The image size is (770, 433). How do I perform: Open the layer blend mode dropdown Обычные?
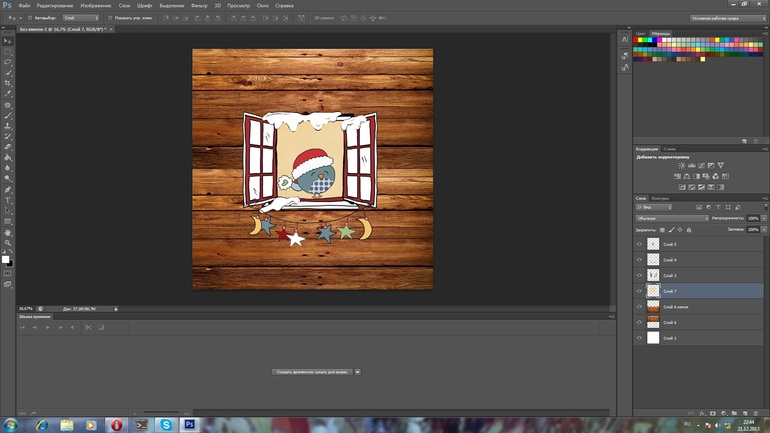672,218
